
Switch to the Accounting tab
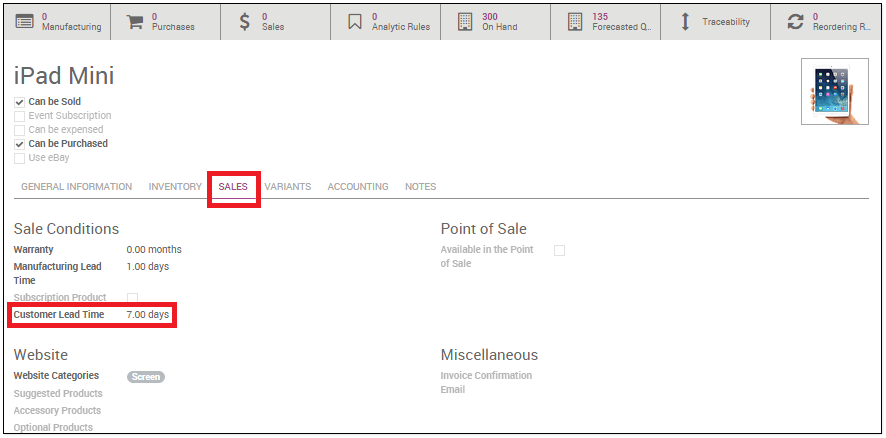pyautogui.click(x=358, y=187)
